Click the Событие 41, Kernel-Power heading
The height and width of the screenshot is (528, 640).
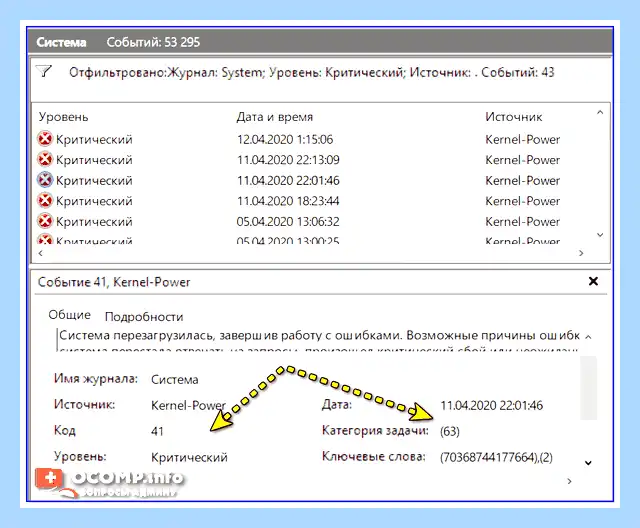click(x=114, y=282)
